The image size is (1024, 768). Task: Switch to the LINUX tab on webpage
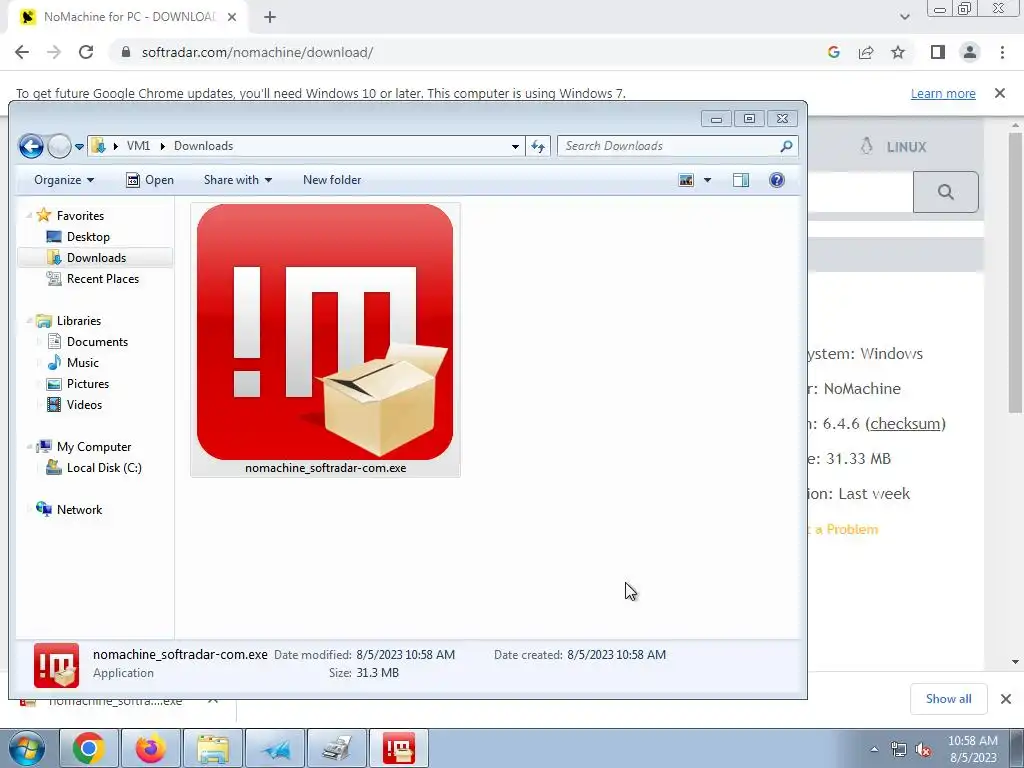click(894, 146)
